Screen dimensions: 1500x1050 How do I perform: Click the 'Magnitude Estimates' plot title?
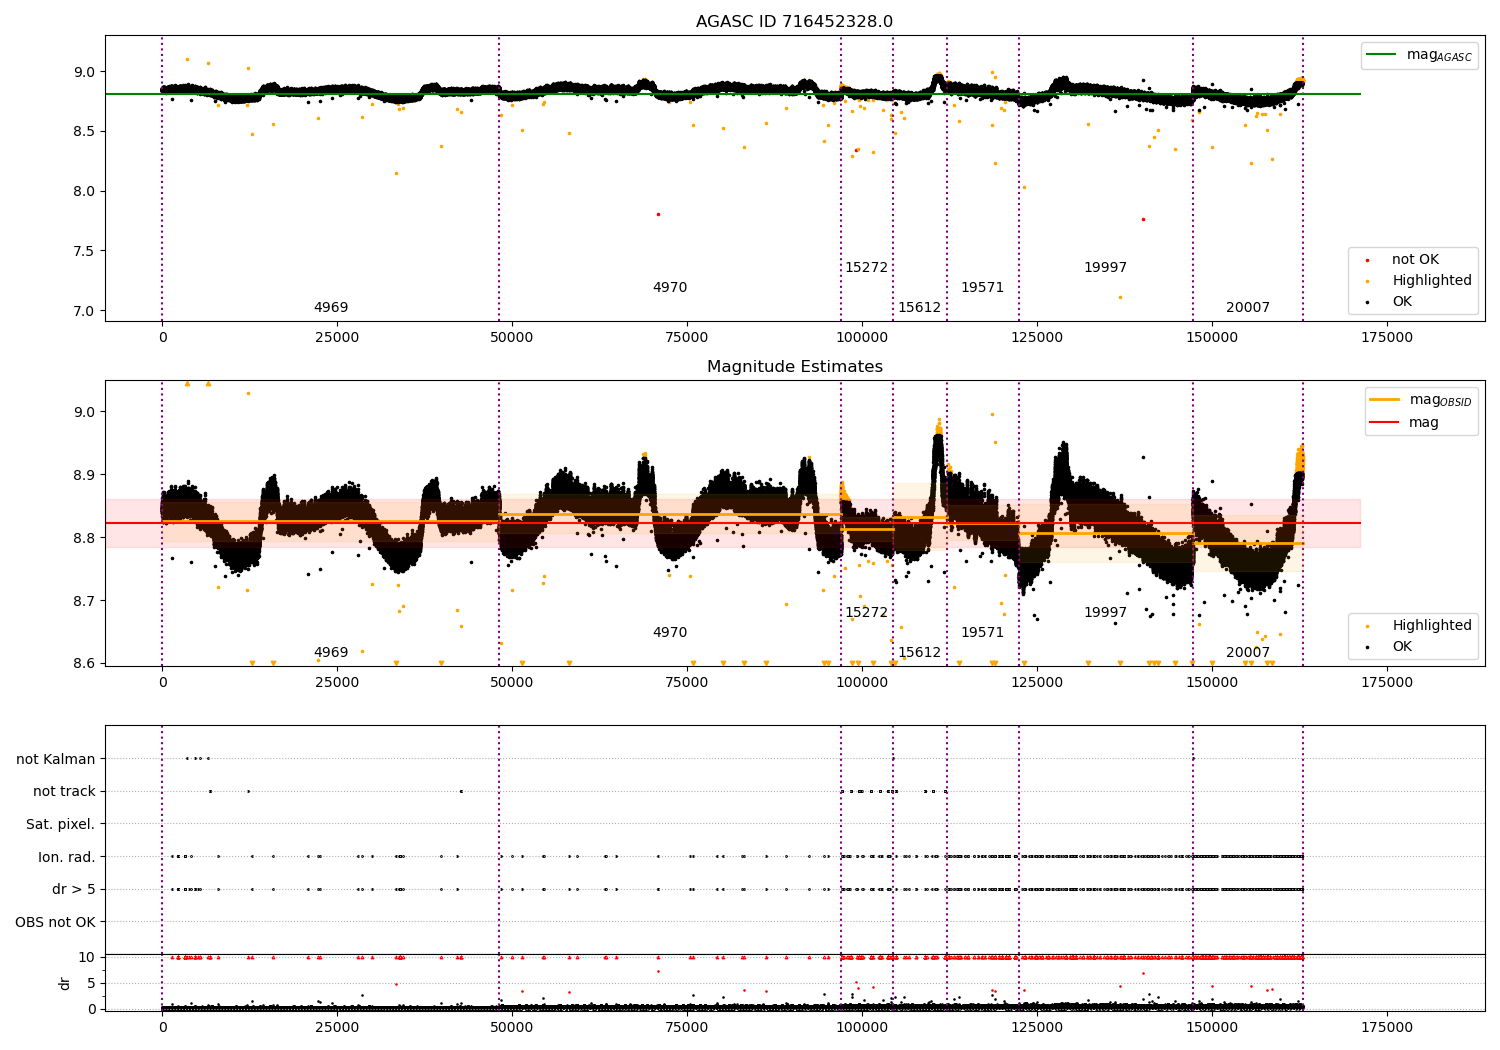click(794, 367)
